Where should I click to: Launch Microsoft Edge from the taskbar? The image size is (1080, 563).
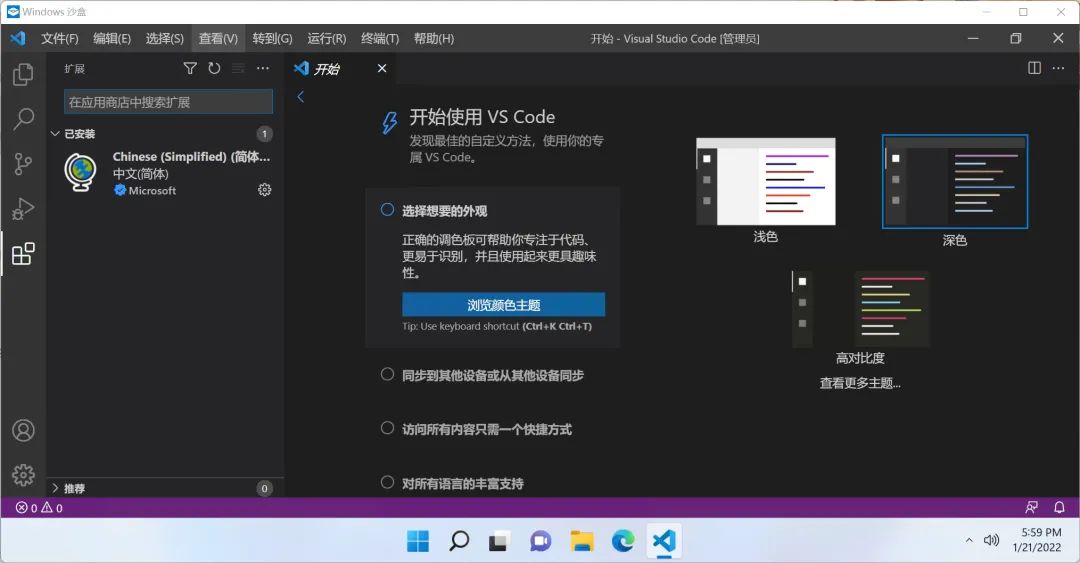pos(623,541)
